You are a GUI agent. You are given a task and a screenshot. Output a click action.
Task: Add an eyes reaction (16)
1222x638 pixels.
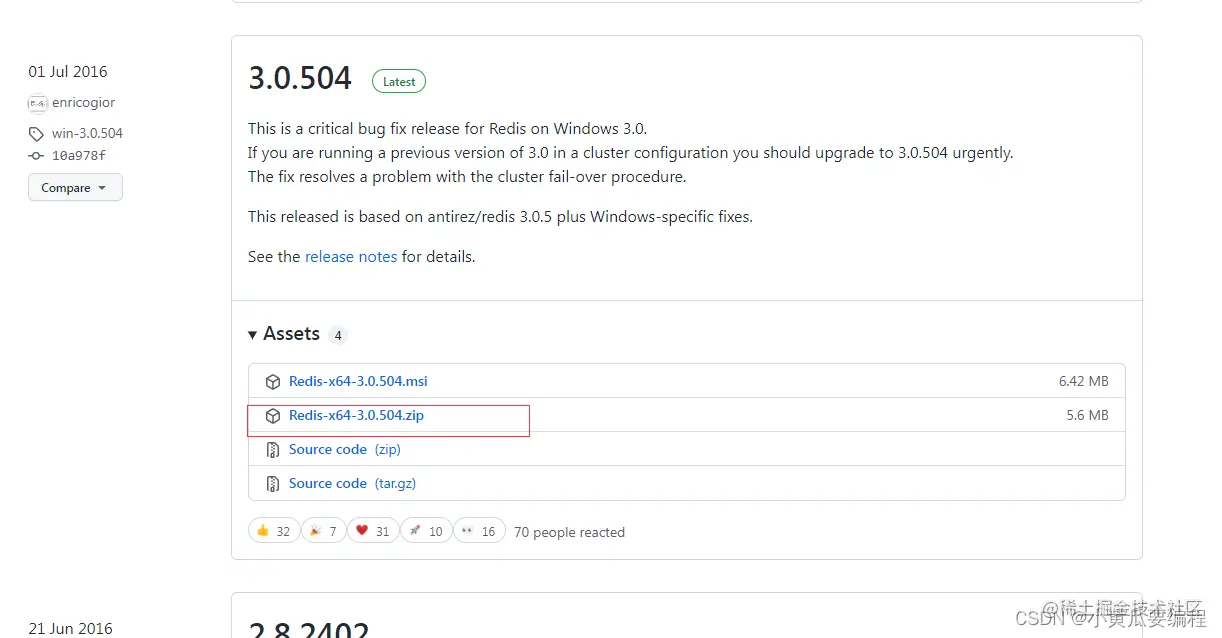click(x=479, y=531)
